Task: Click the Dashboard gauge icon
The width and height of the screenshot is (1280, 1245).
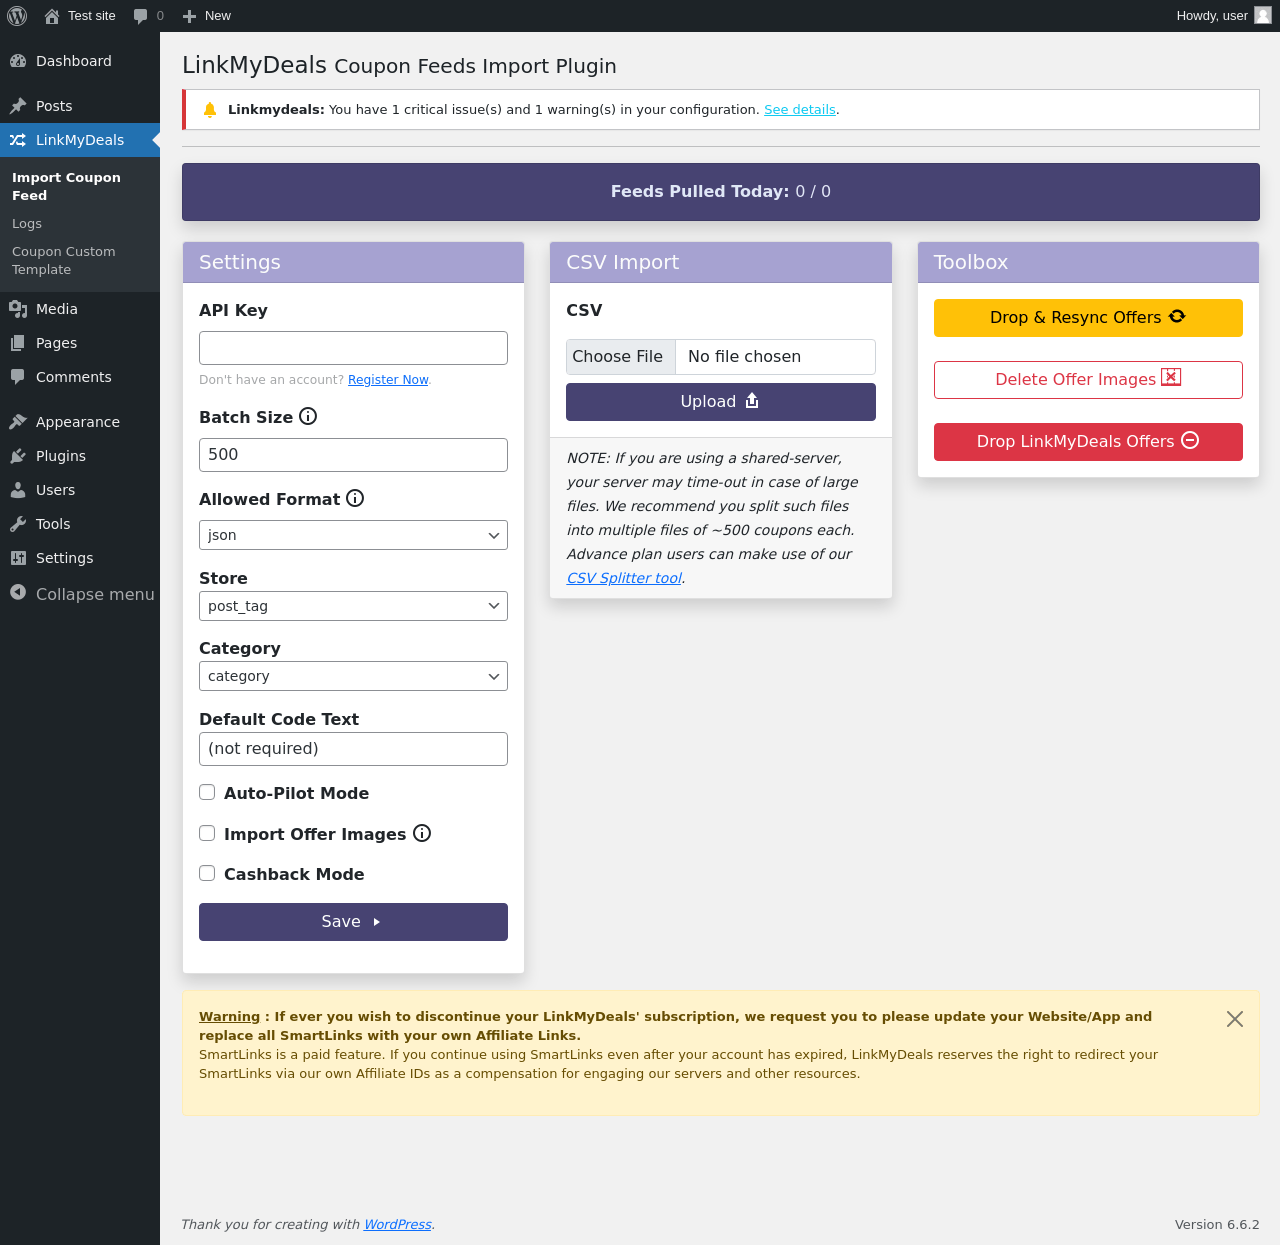Action: (x=18, y=61)
